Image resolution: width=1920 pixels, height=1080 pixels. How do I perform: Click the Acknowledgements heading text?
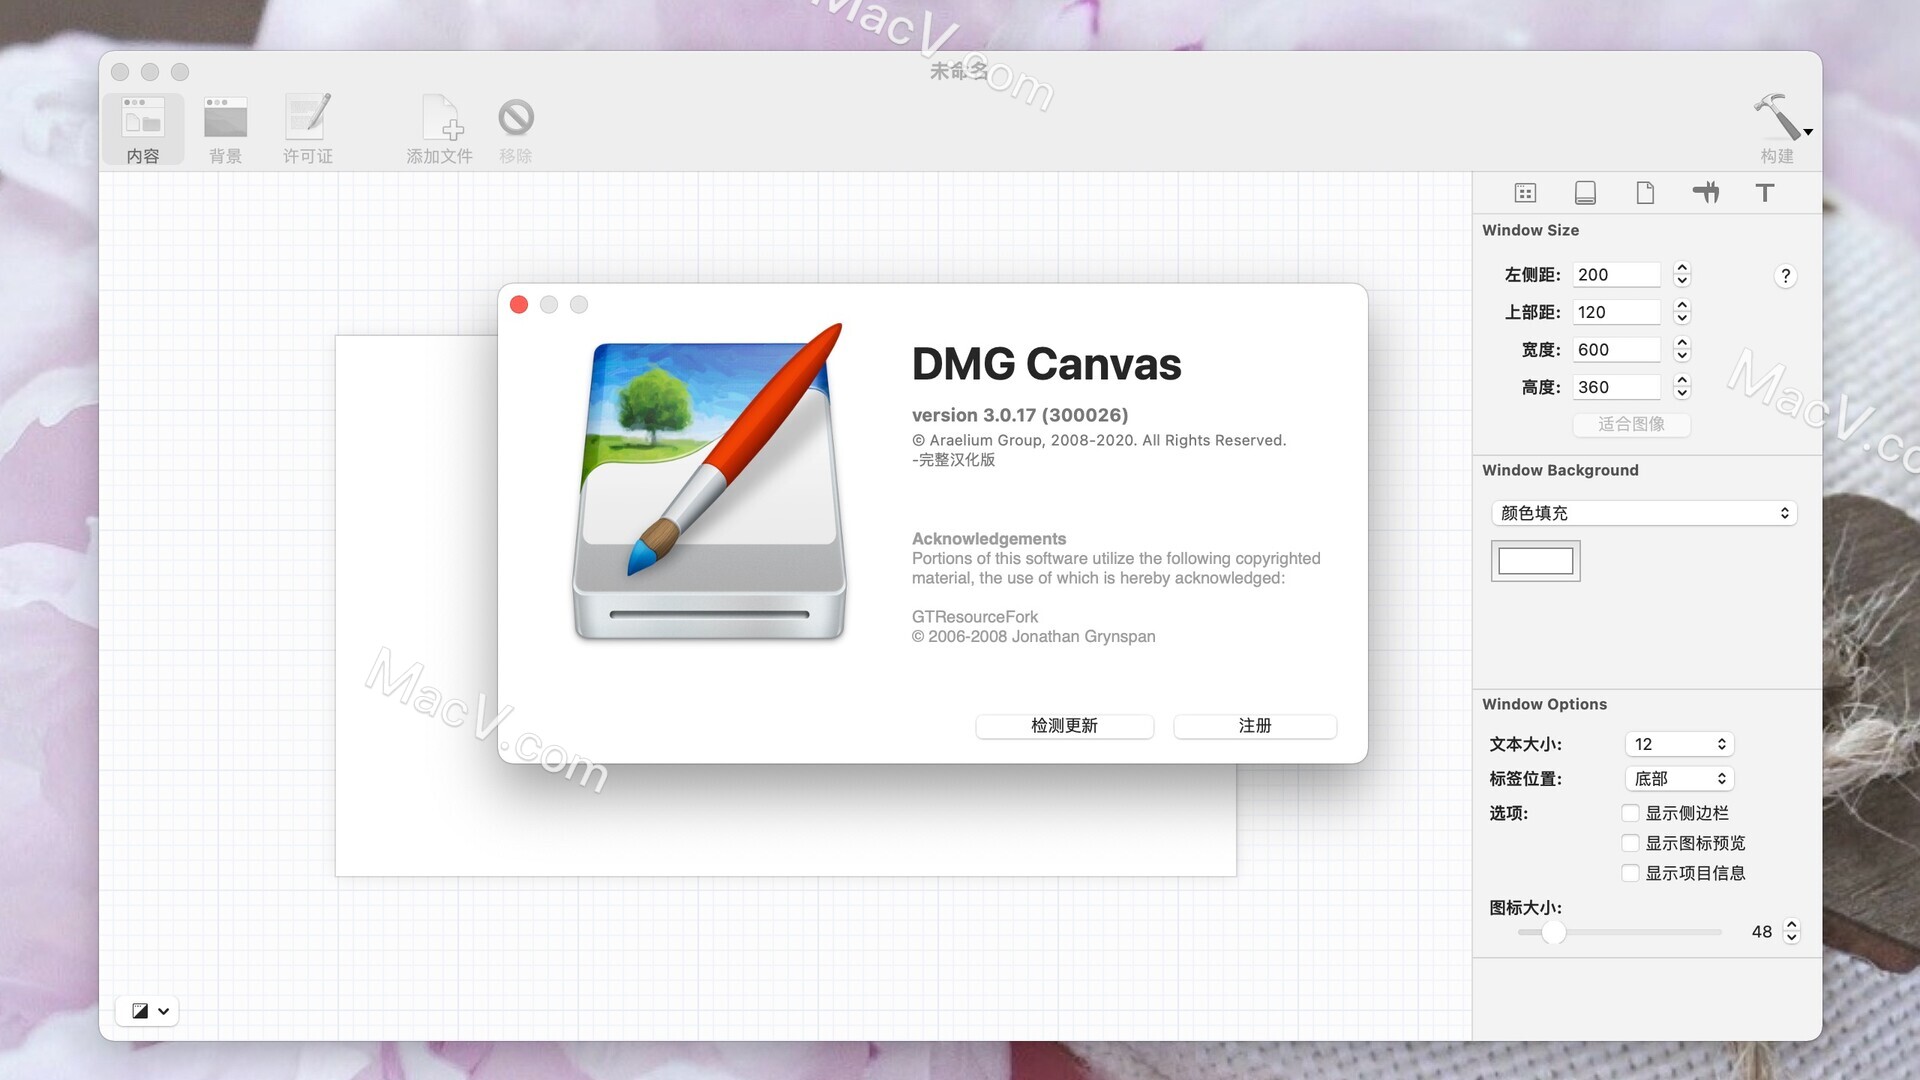pyautogui.click(x=989, y=539)
